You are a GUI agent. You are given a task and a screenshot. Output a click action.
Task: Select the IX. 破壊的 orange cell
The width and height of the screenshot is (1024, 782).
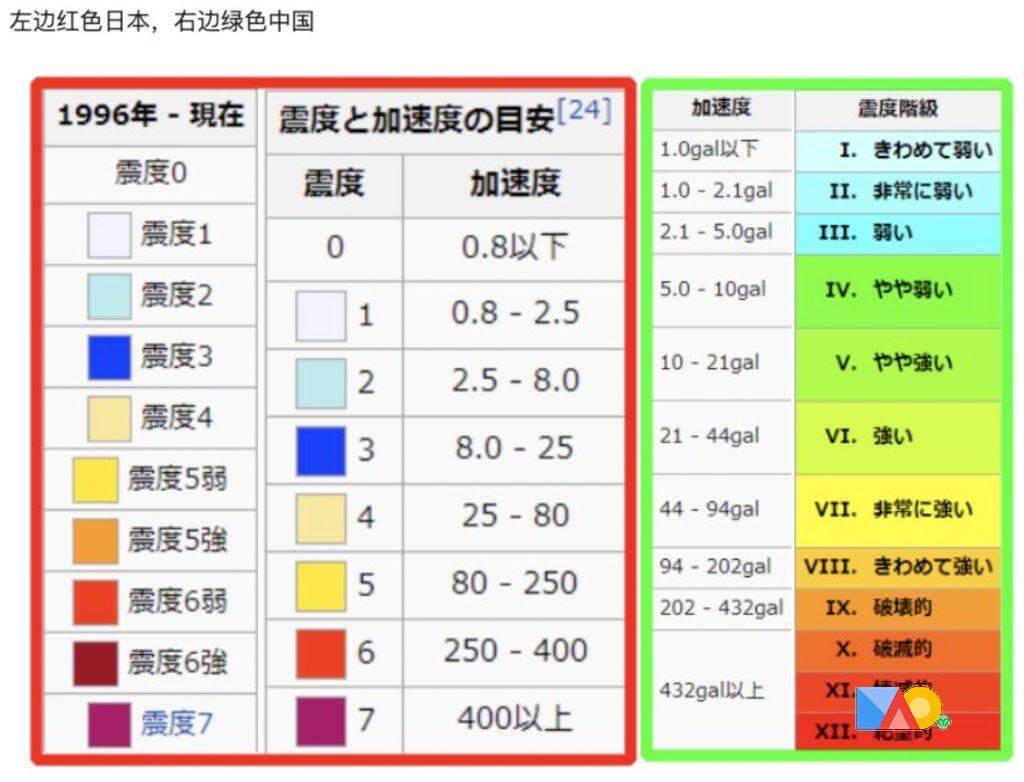pyautogui.click(x=898, y=607)
